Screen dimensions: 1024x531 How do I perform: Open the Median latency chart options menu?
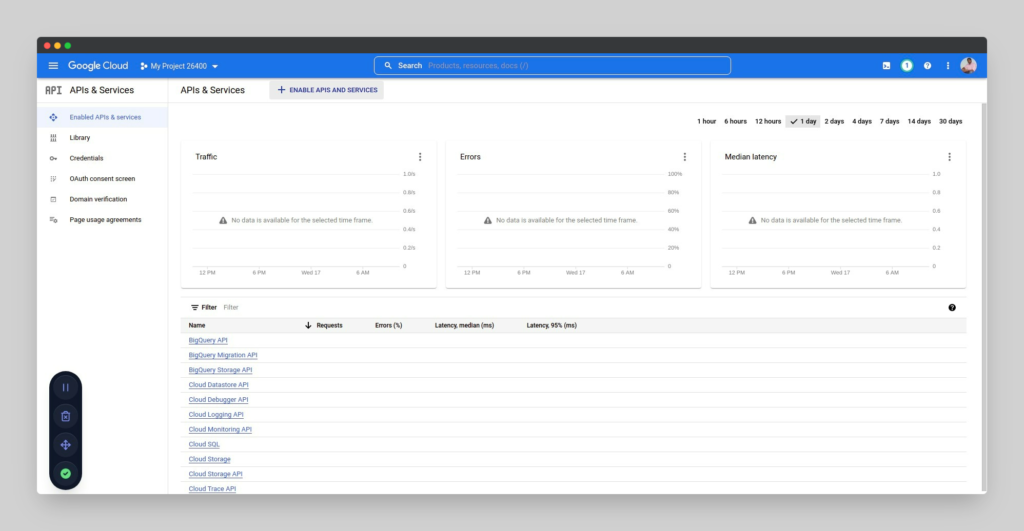pyautogui.click(x=949, y=157)
